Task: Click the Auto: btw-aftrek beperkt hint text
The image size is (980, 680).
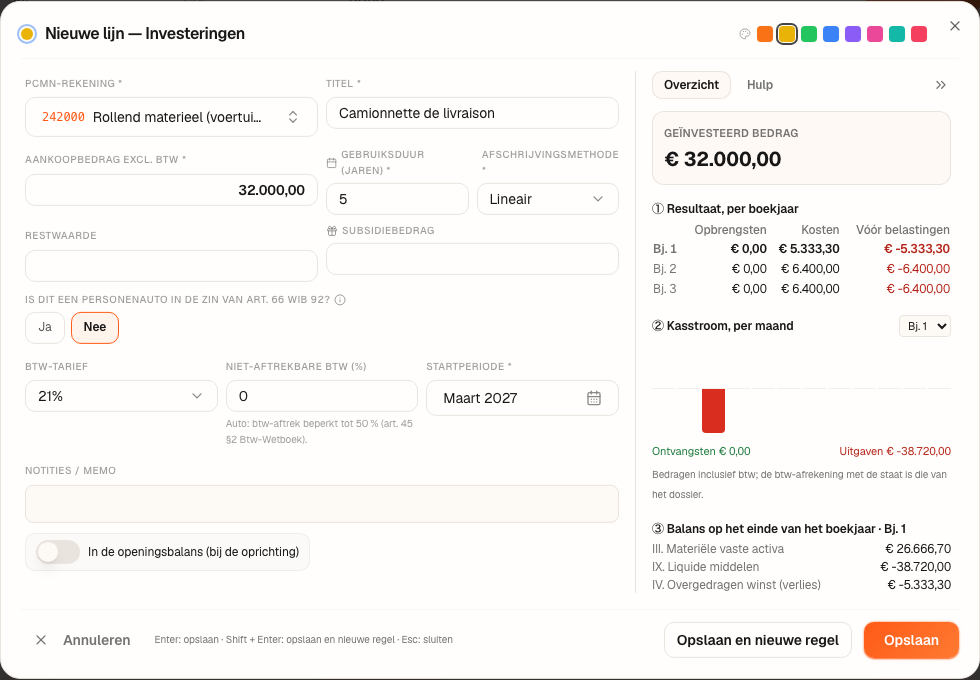Action: (x=319, y=431)
